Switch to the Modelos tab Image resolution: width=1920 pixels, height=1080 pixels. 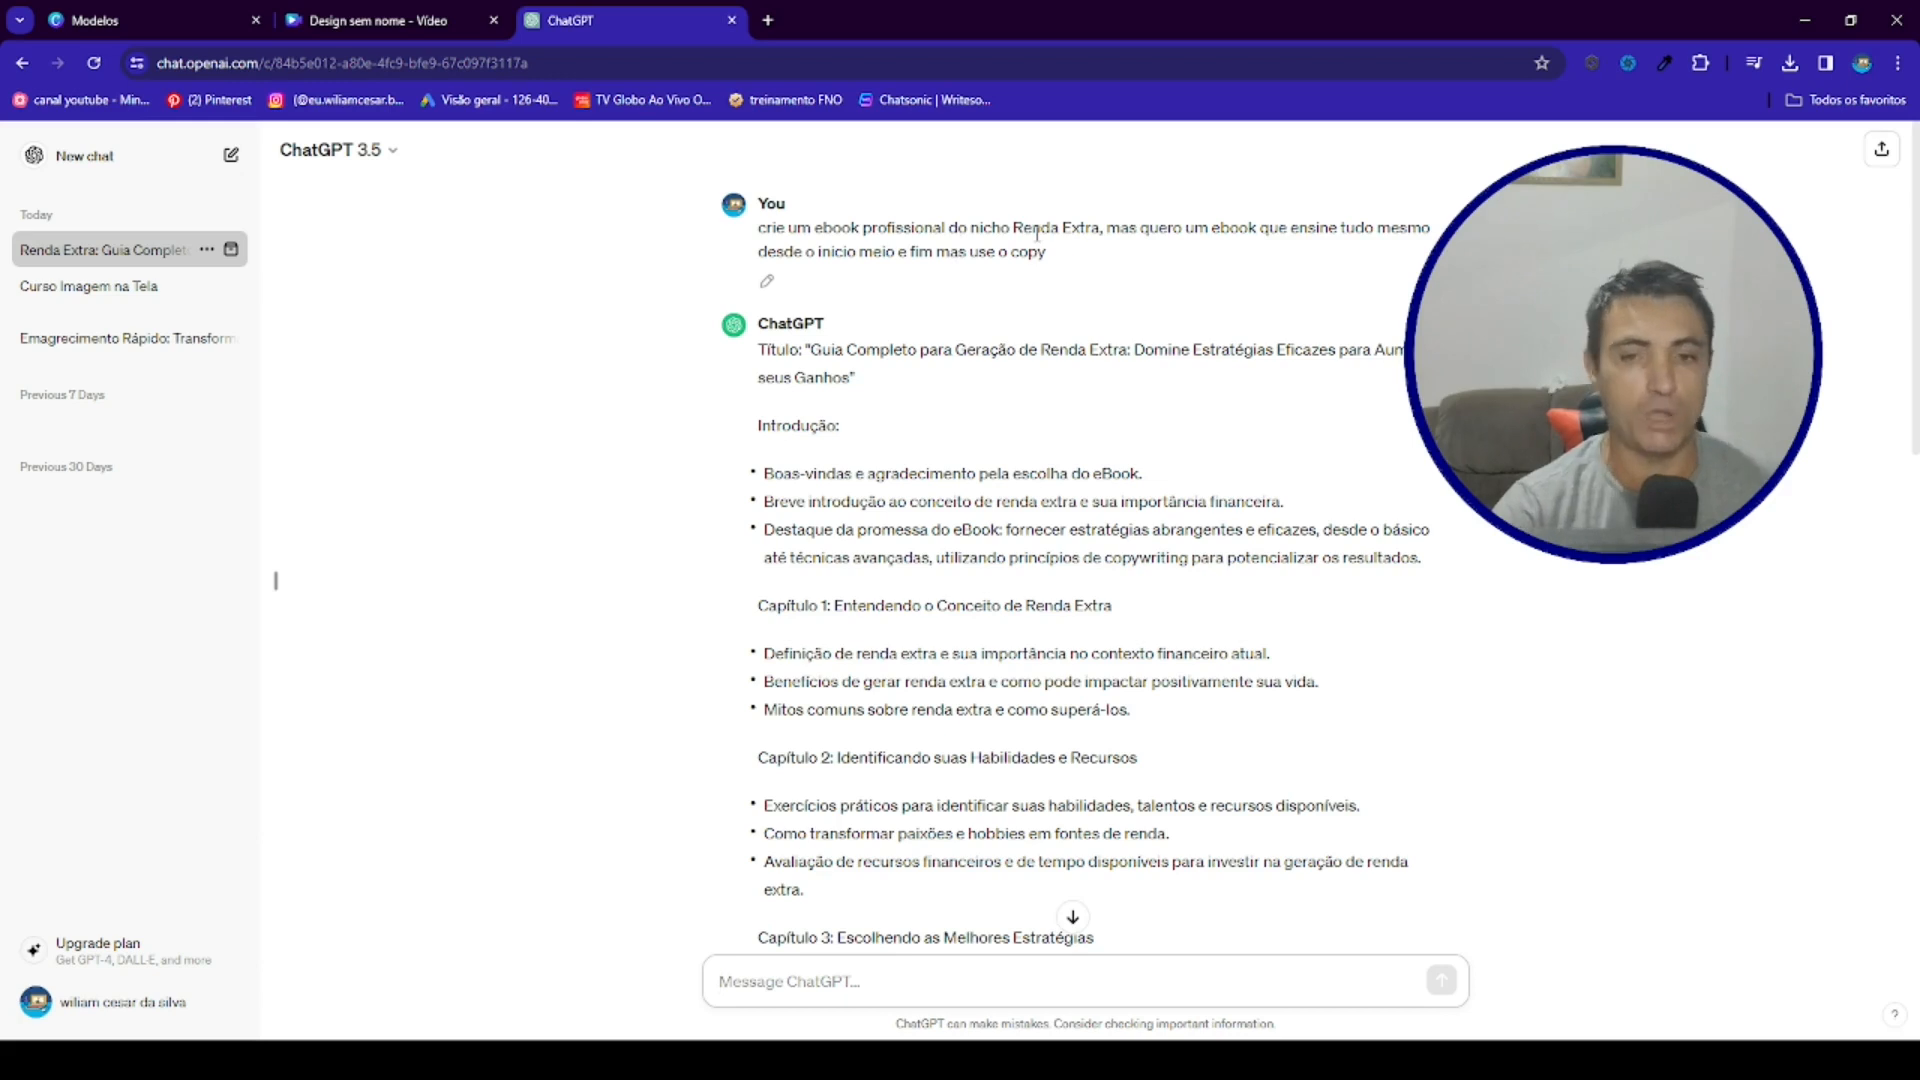[154, 20]
